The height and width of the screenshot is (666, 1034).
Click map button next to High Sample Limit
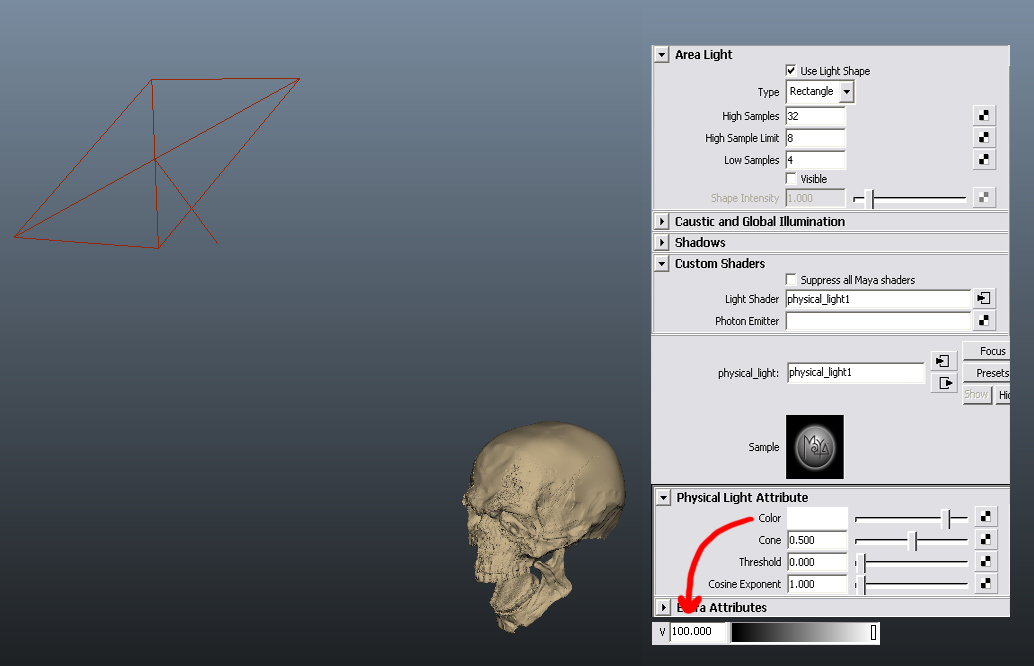pyautogui.click(x=983, y=137)
